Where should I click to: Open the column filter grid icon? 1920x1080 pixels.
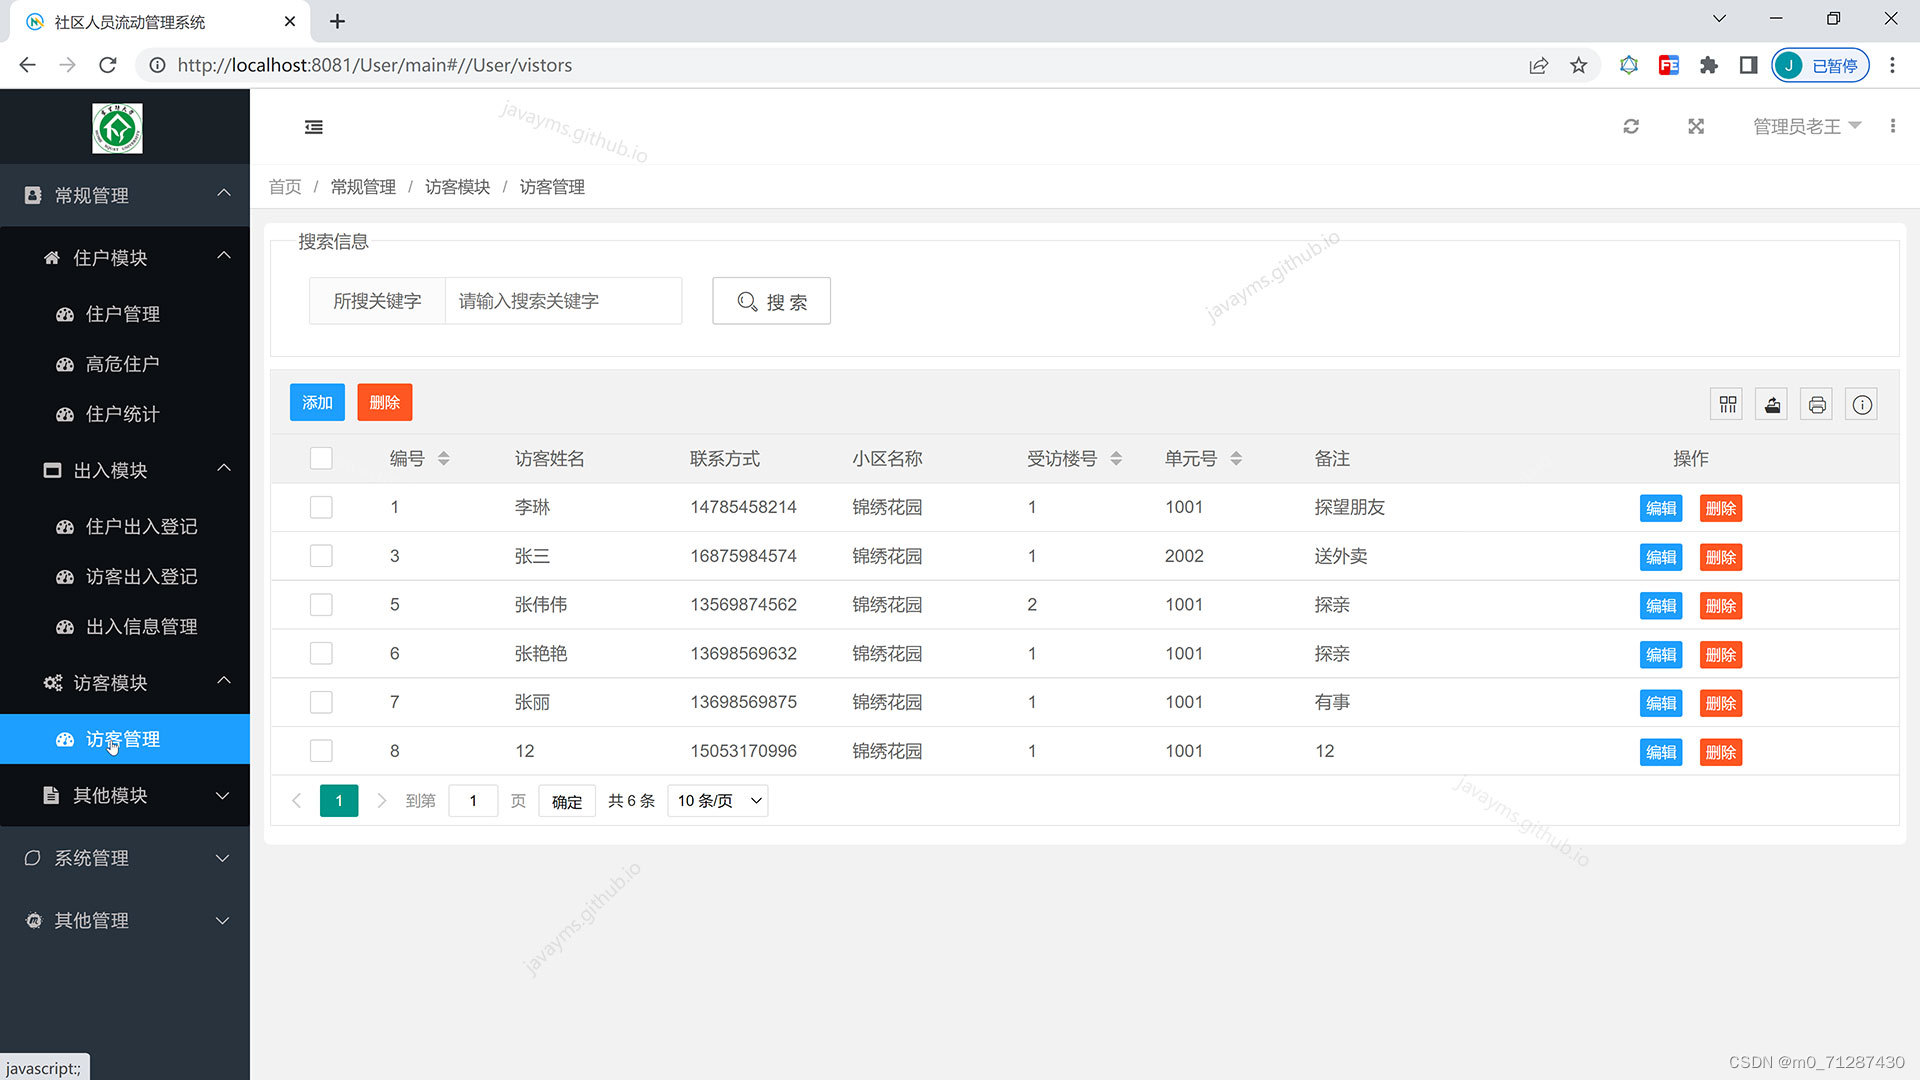(x=1728, y=404)
